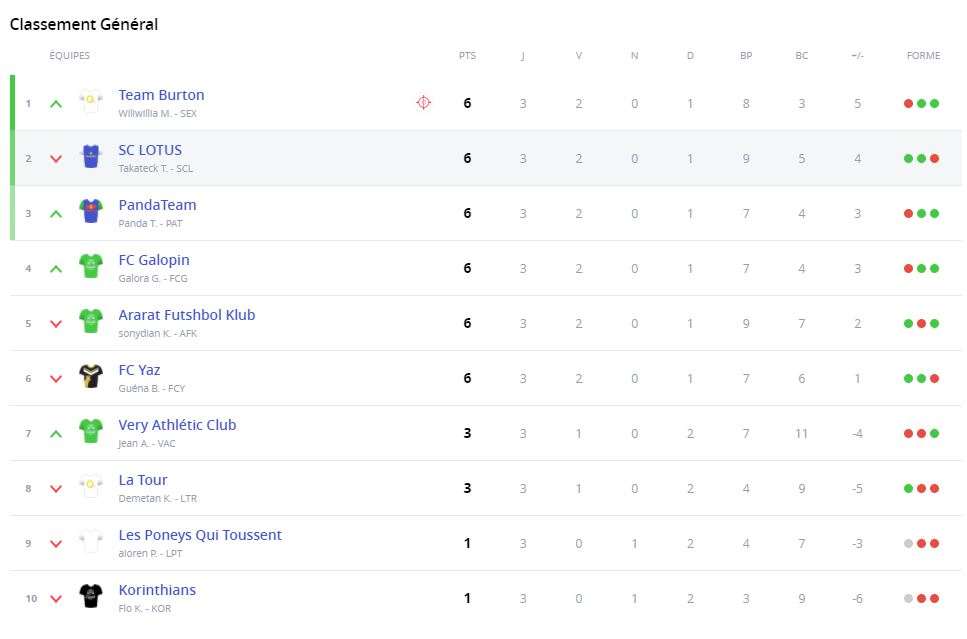Click FC Yaz black and yellow jersey
Screen dimensions: 967x639
pos(91,377)
